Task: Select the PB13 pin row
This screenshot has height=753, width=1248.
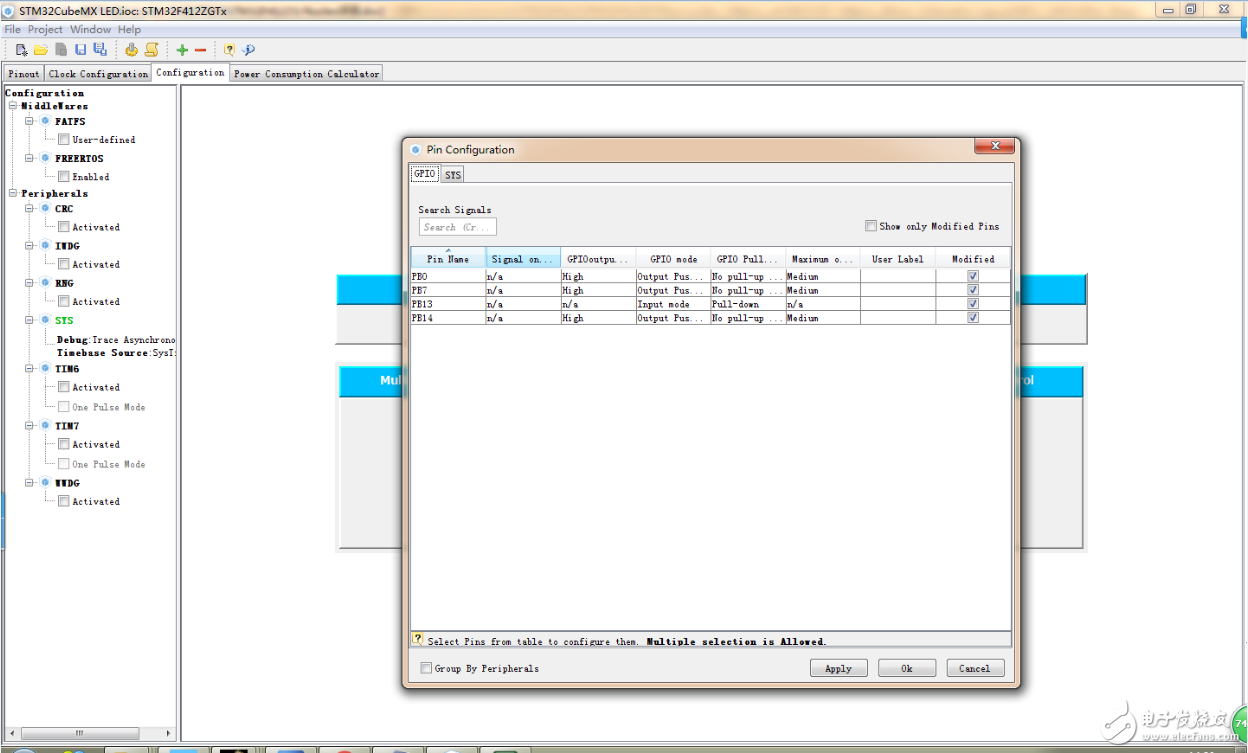Action: (x=710, y=304)
